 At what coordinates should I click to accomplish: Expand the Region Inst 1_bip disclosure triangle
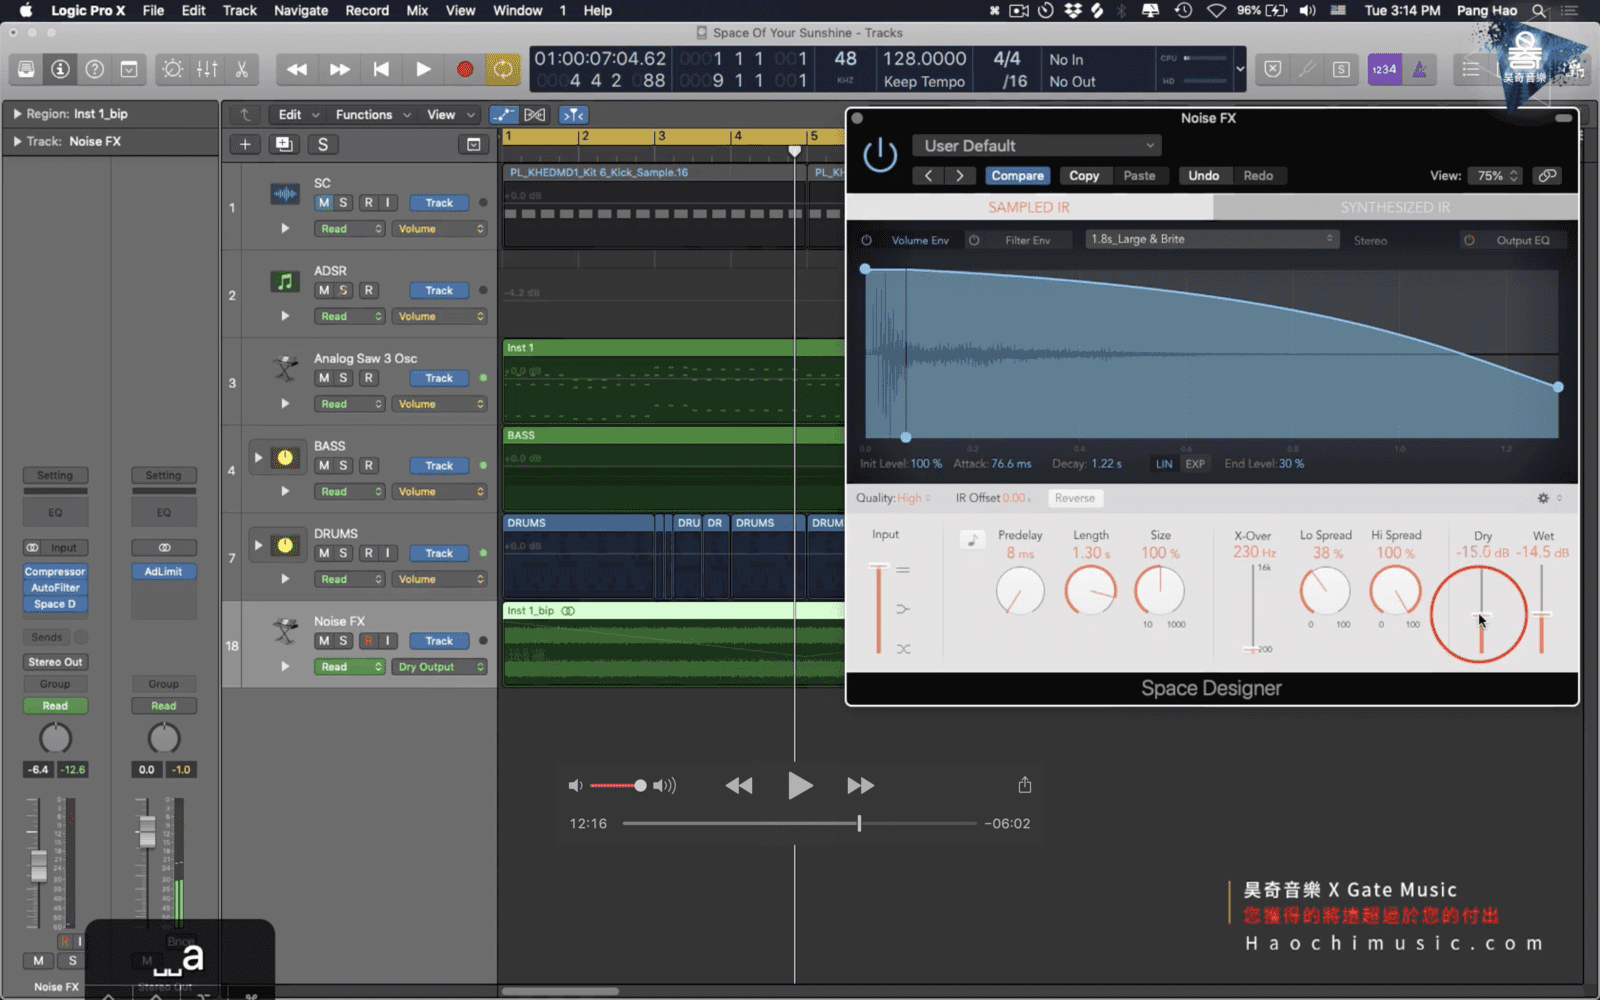click(17, 114)
